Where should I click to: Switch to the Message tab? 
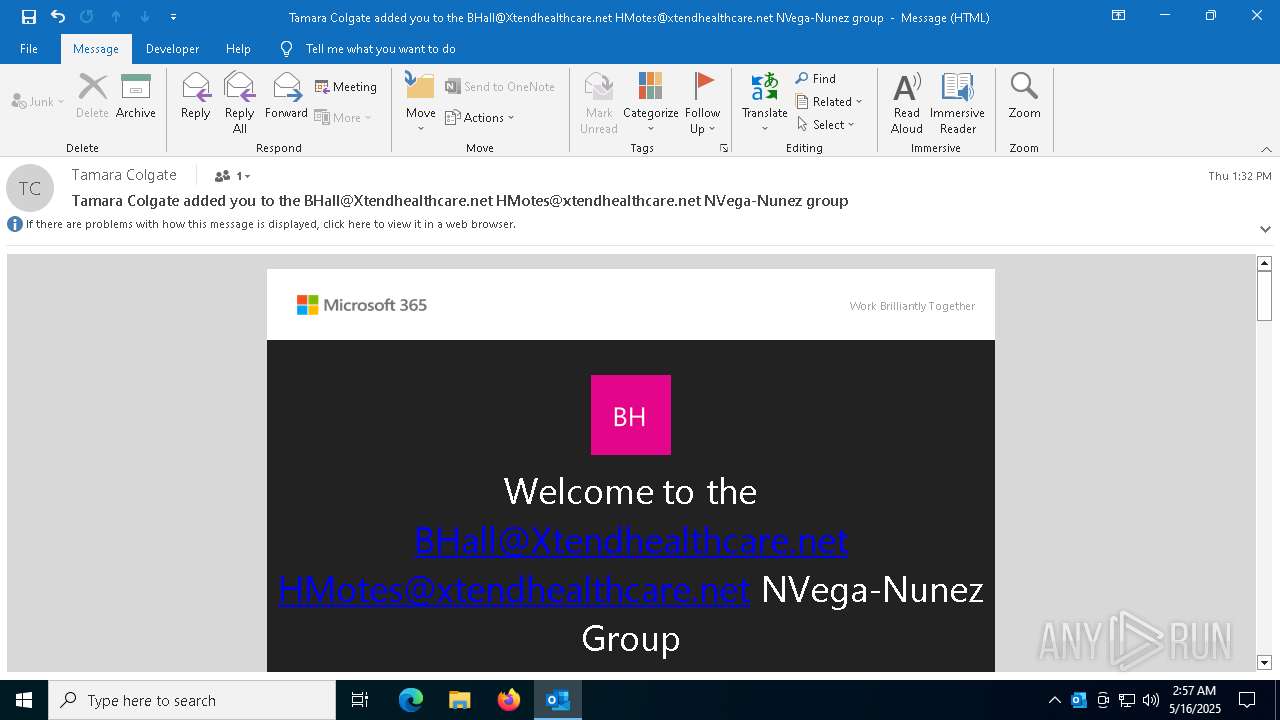[96, 49]
